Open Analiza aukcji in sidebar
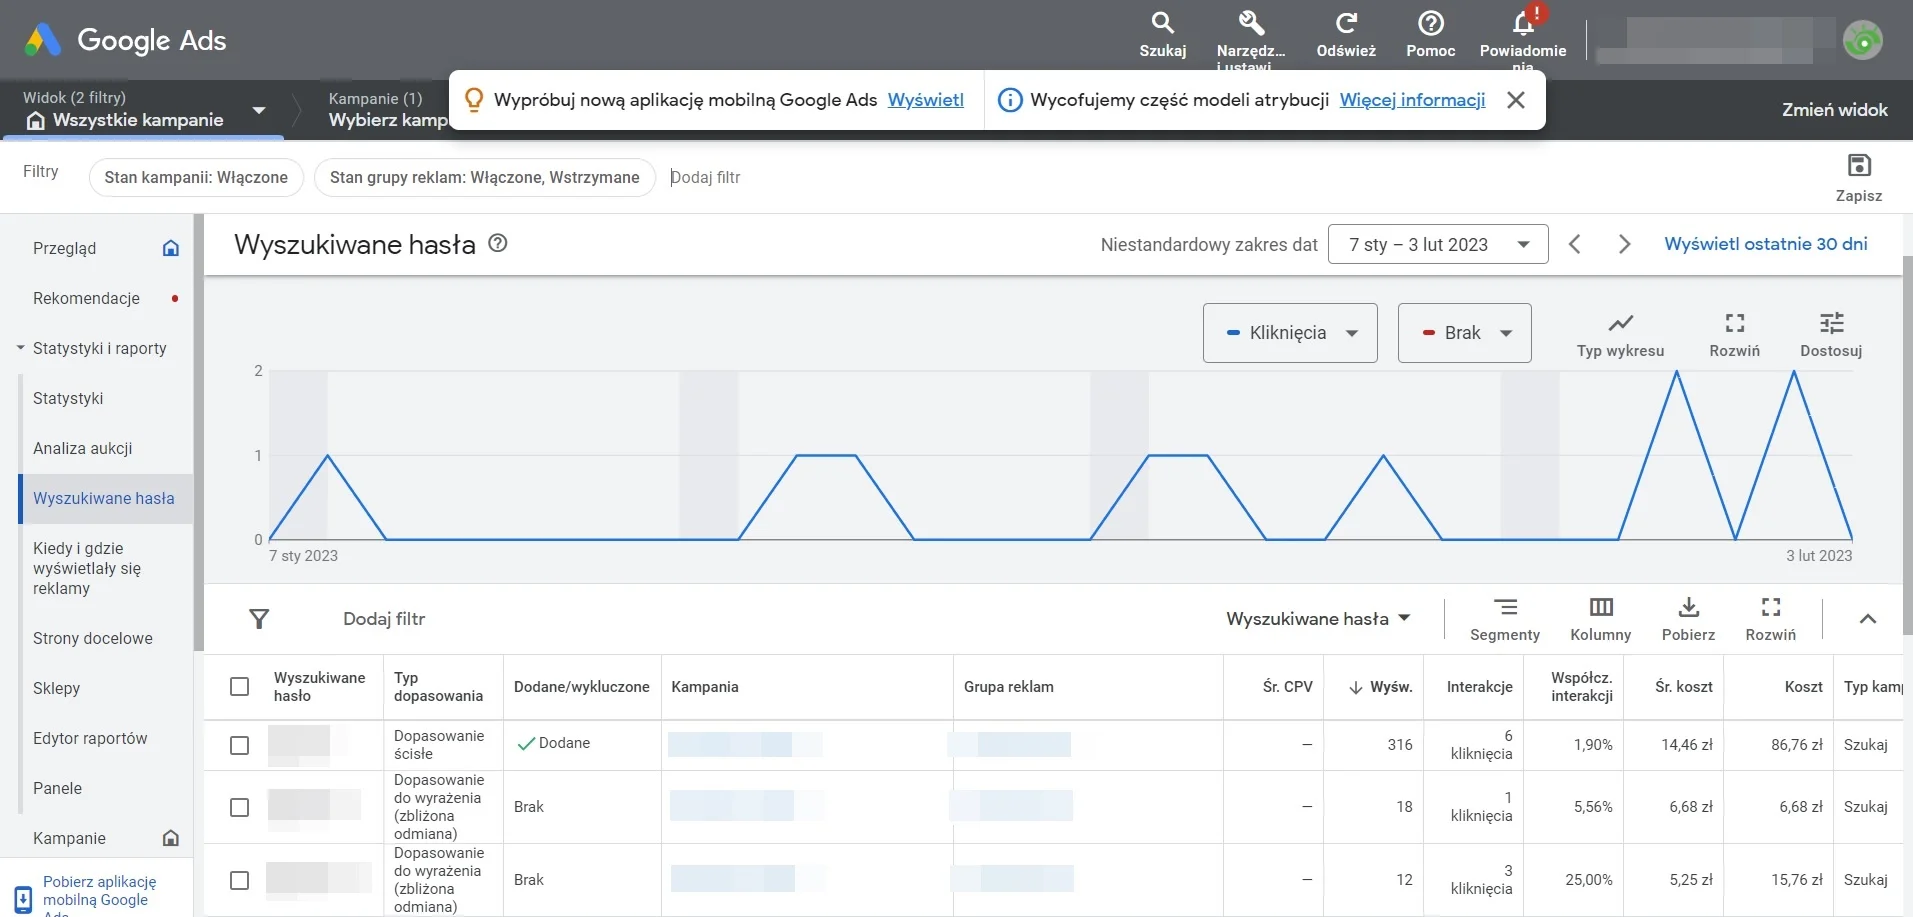Viewport: 1913px width, 917px height. [x=83, y=449]
